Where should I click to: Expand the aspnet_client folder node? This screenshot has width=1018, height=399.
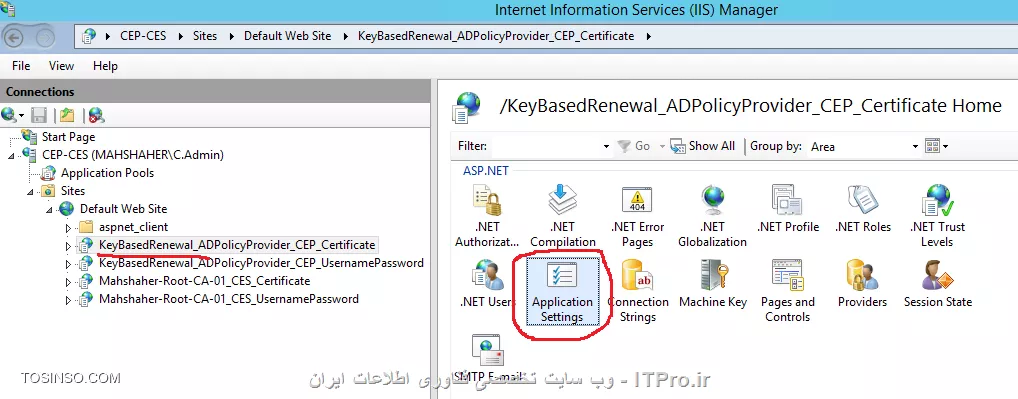point(68,228)
